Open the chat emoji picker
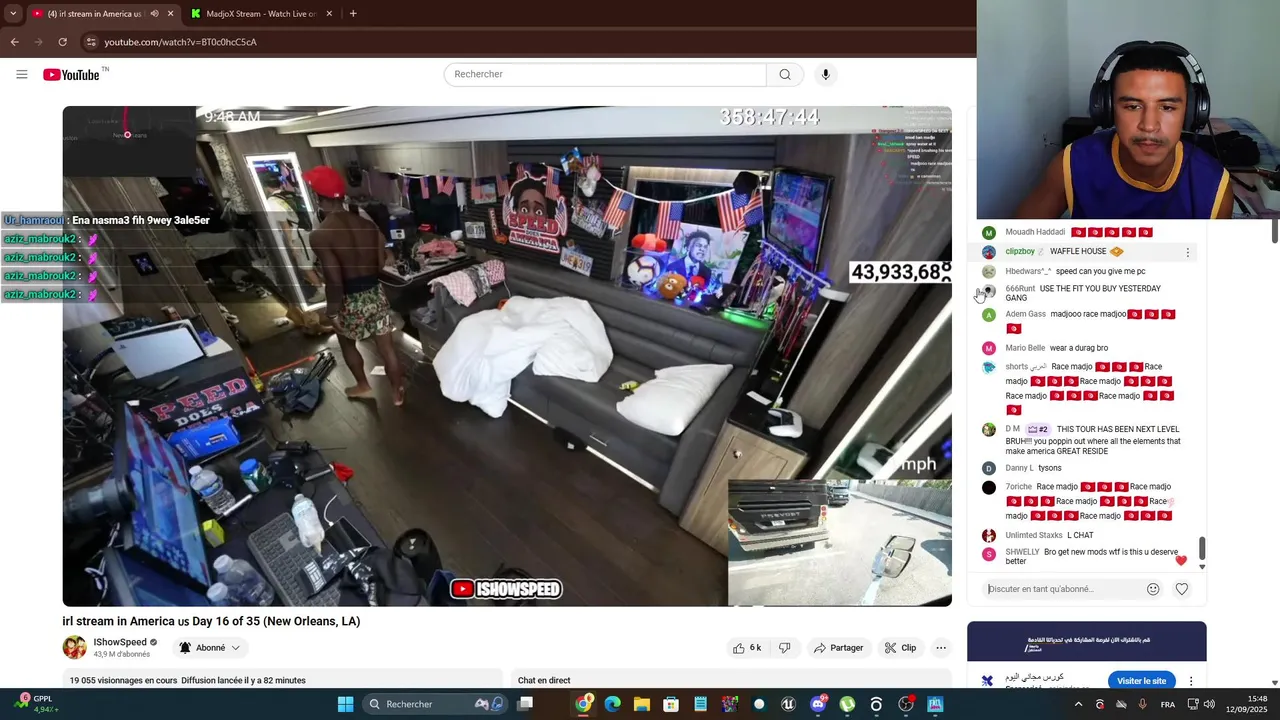The image size is (1280, 720). [x=1153, y=589]
